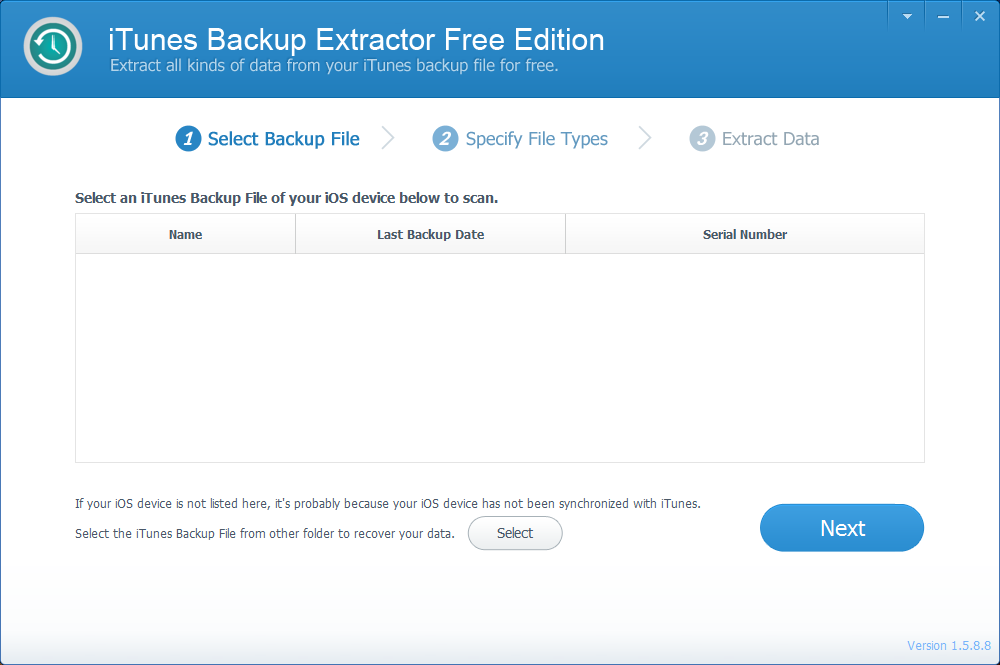1000x665 pixels.
Task: Click the arrow between Specify File Types and Extract Data
Action: [x=645, y=138]
